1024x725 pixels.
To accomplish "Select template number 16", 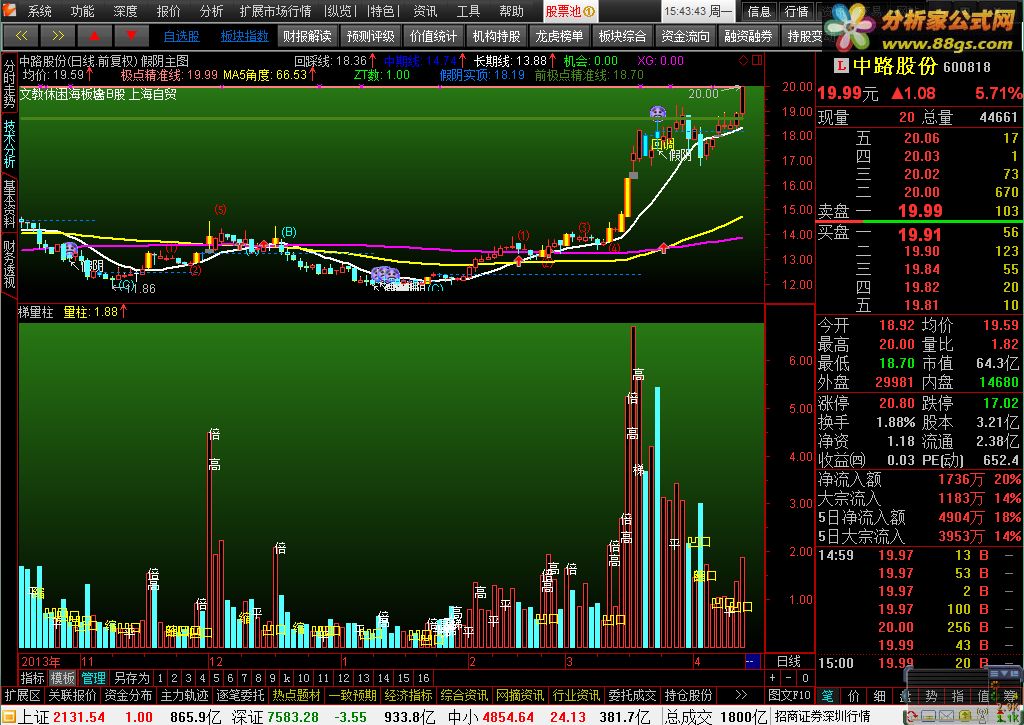I will pyautogui.click(x=423, y=678).
